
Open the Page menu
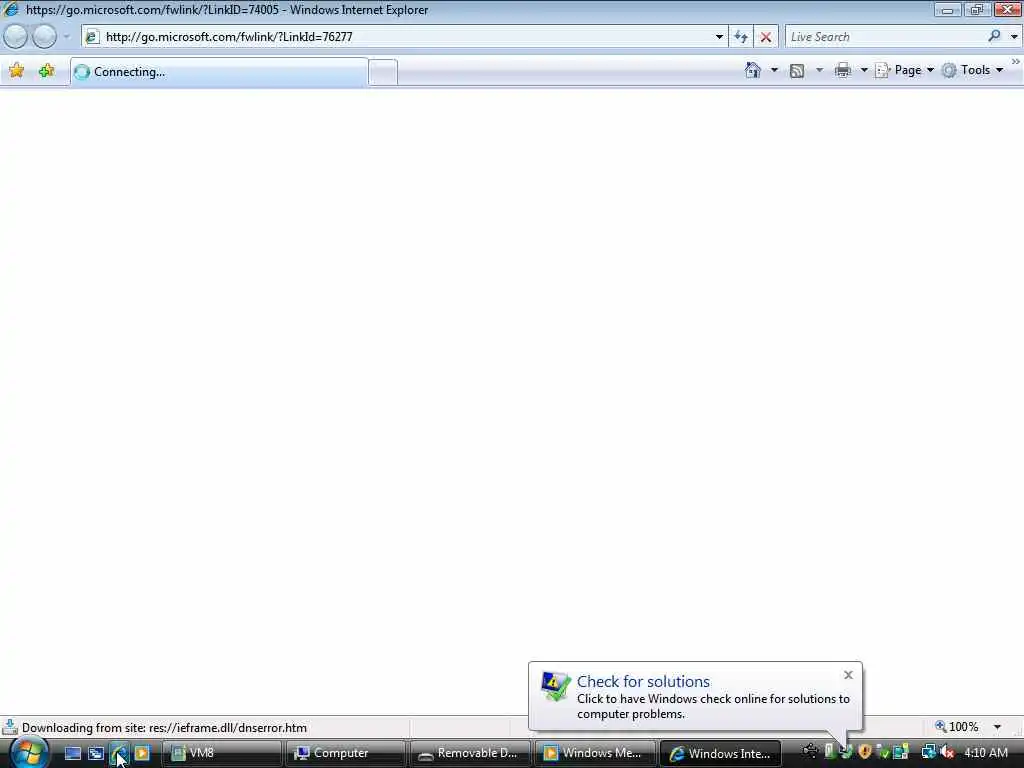click(x=904, y=70)
